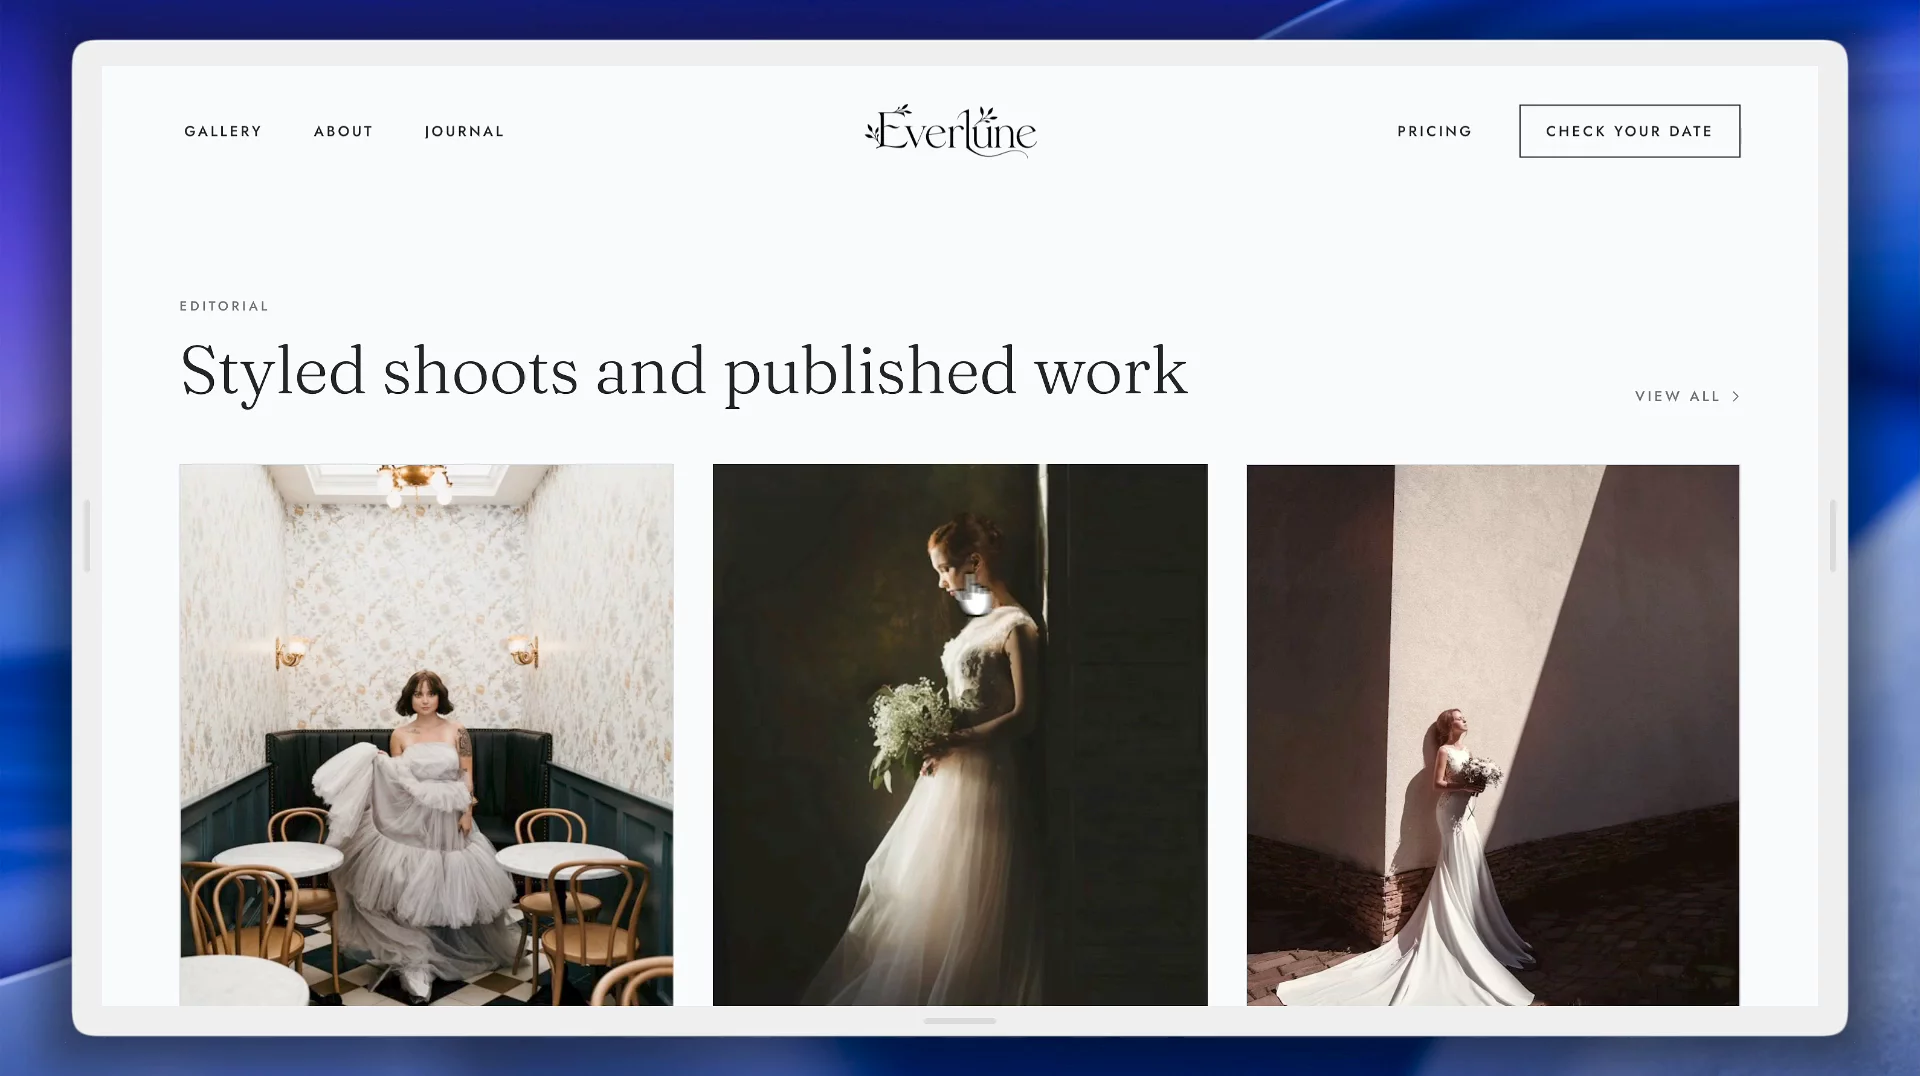The image size is (1920, 1076).
Task: Click the left side handle of the frame
Action: tap(87, 536)
